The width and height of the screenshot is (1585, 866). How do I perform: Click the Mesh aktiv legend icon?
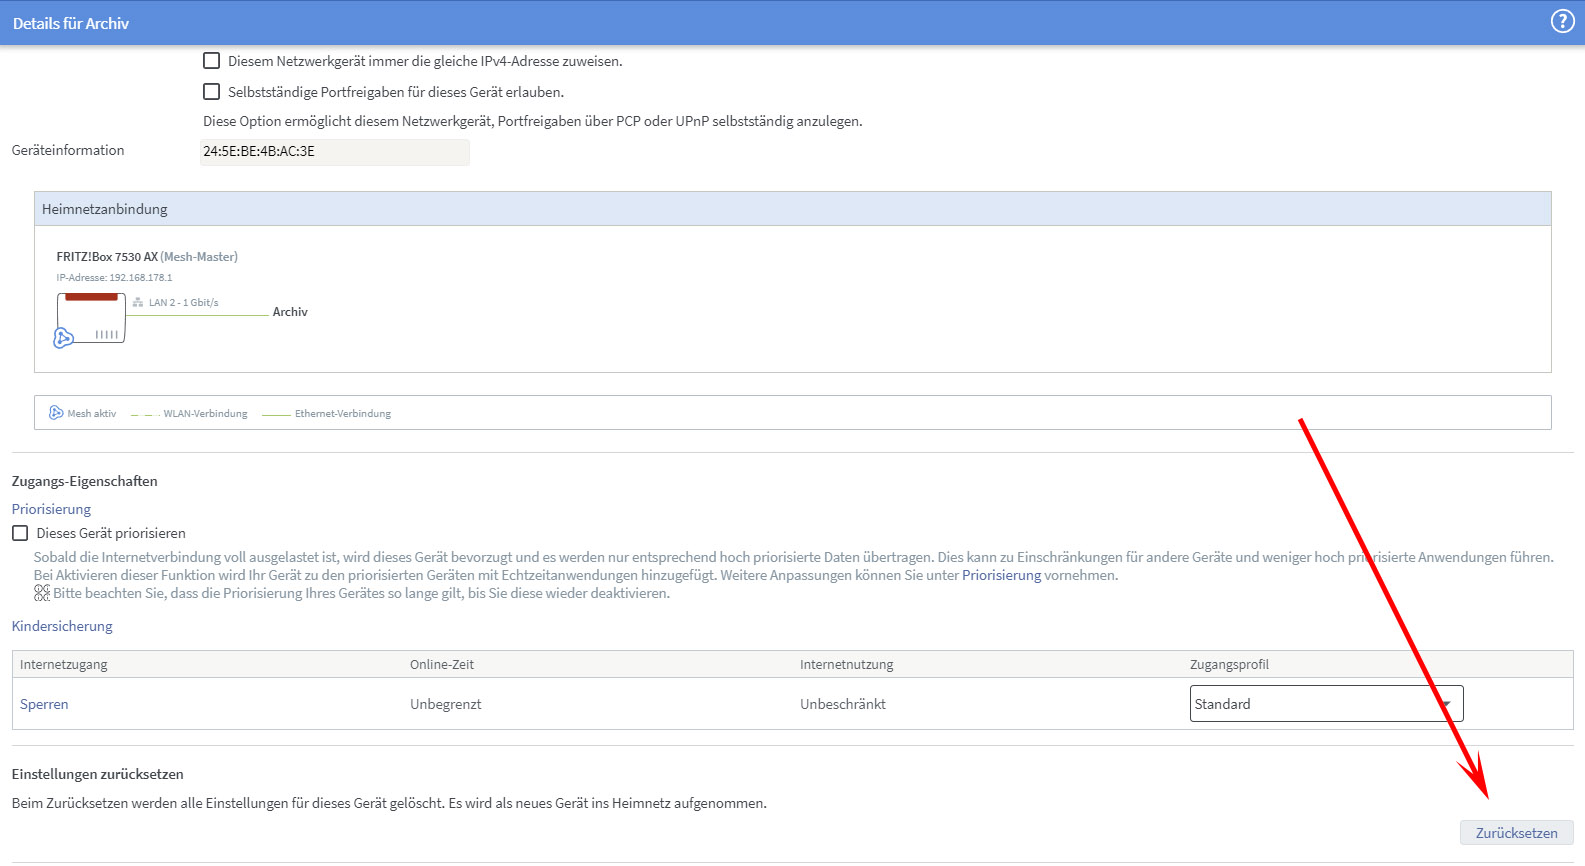click(56, 413)
